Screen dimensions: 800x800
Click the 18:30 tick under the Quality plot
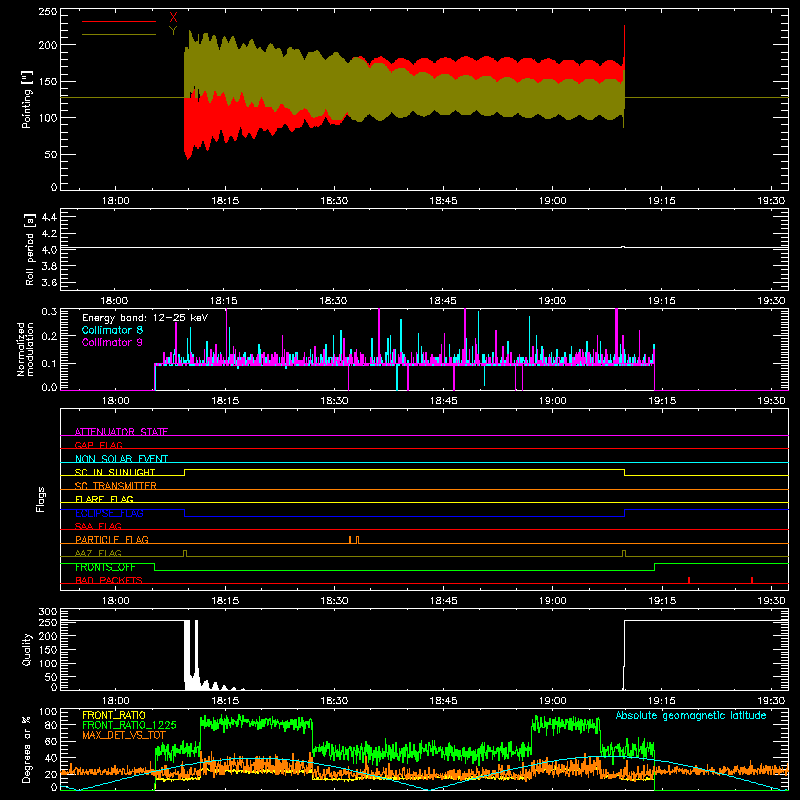334,701
